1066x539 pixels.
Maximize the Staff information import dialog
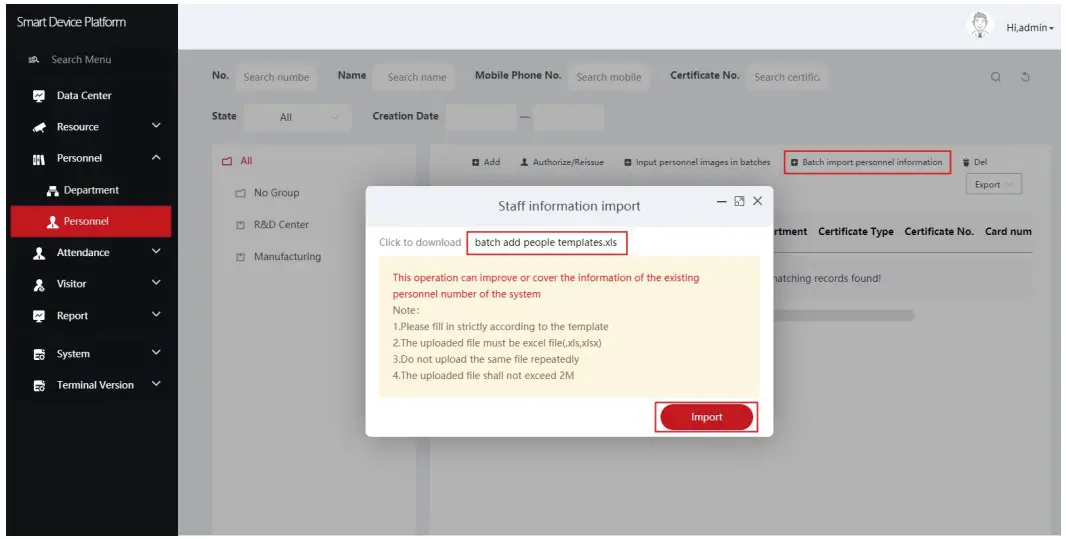739,201
